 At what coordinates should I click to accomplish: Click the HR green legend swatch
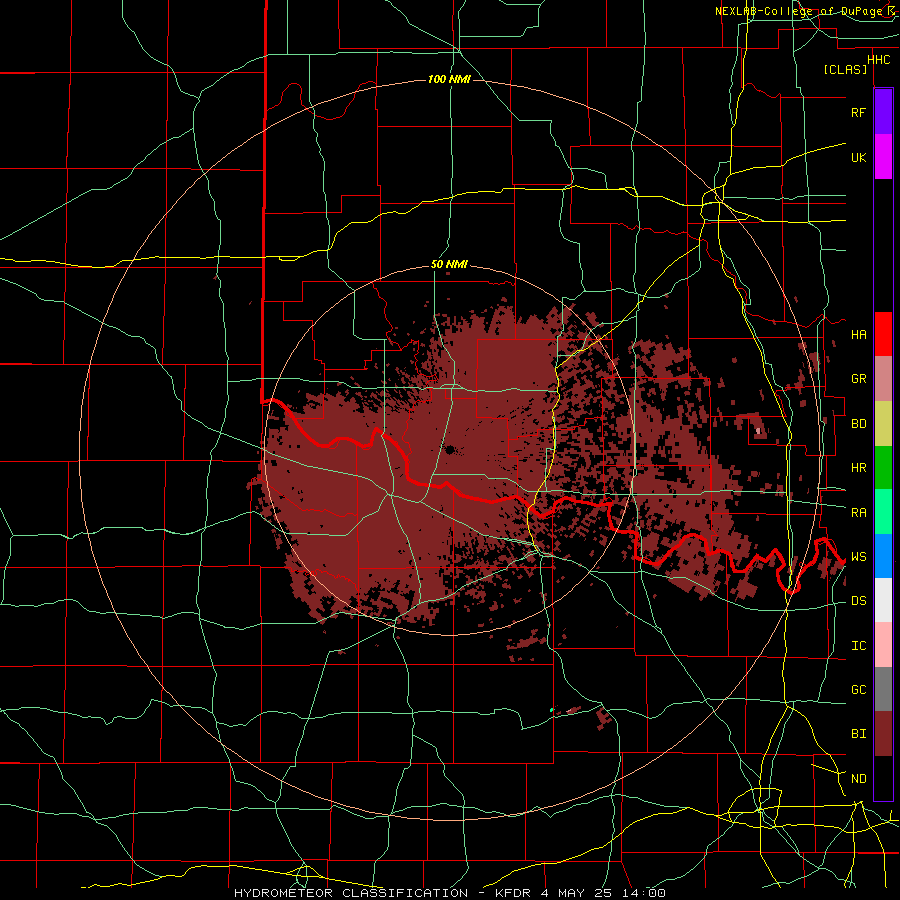[x=883, y=467]
